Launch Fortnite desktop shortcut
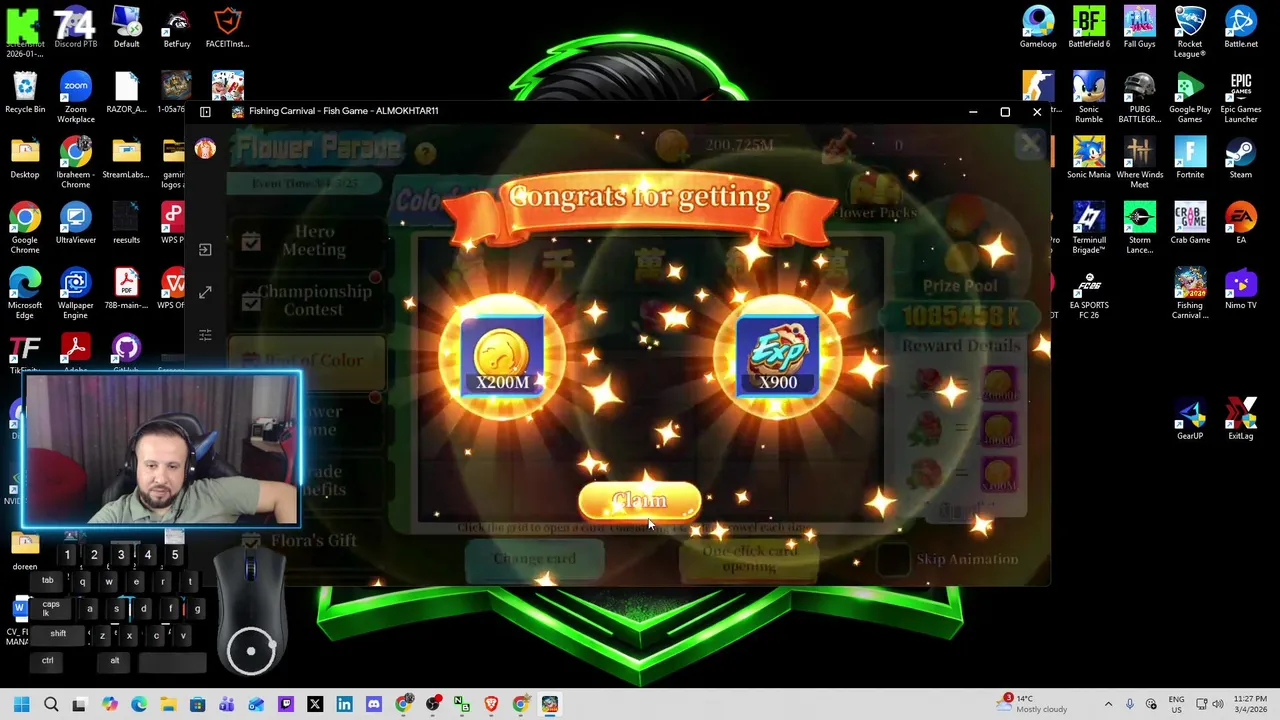 (x=1190, y=158)
